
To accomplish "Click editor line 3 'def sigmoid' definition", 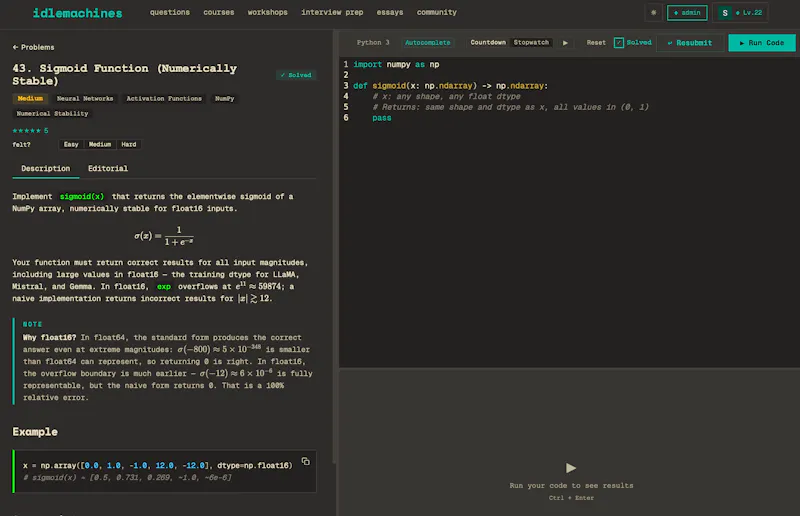I will click(451, 86).
